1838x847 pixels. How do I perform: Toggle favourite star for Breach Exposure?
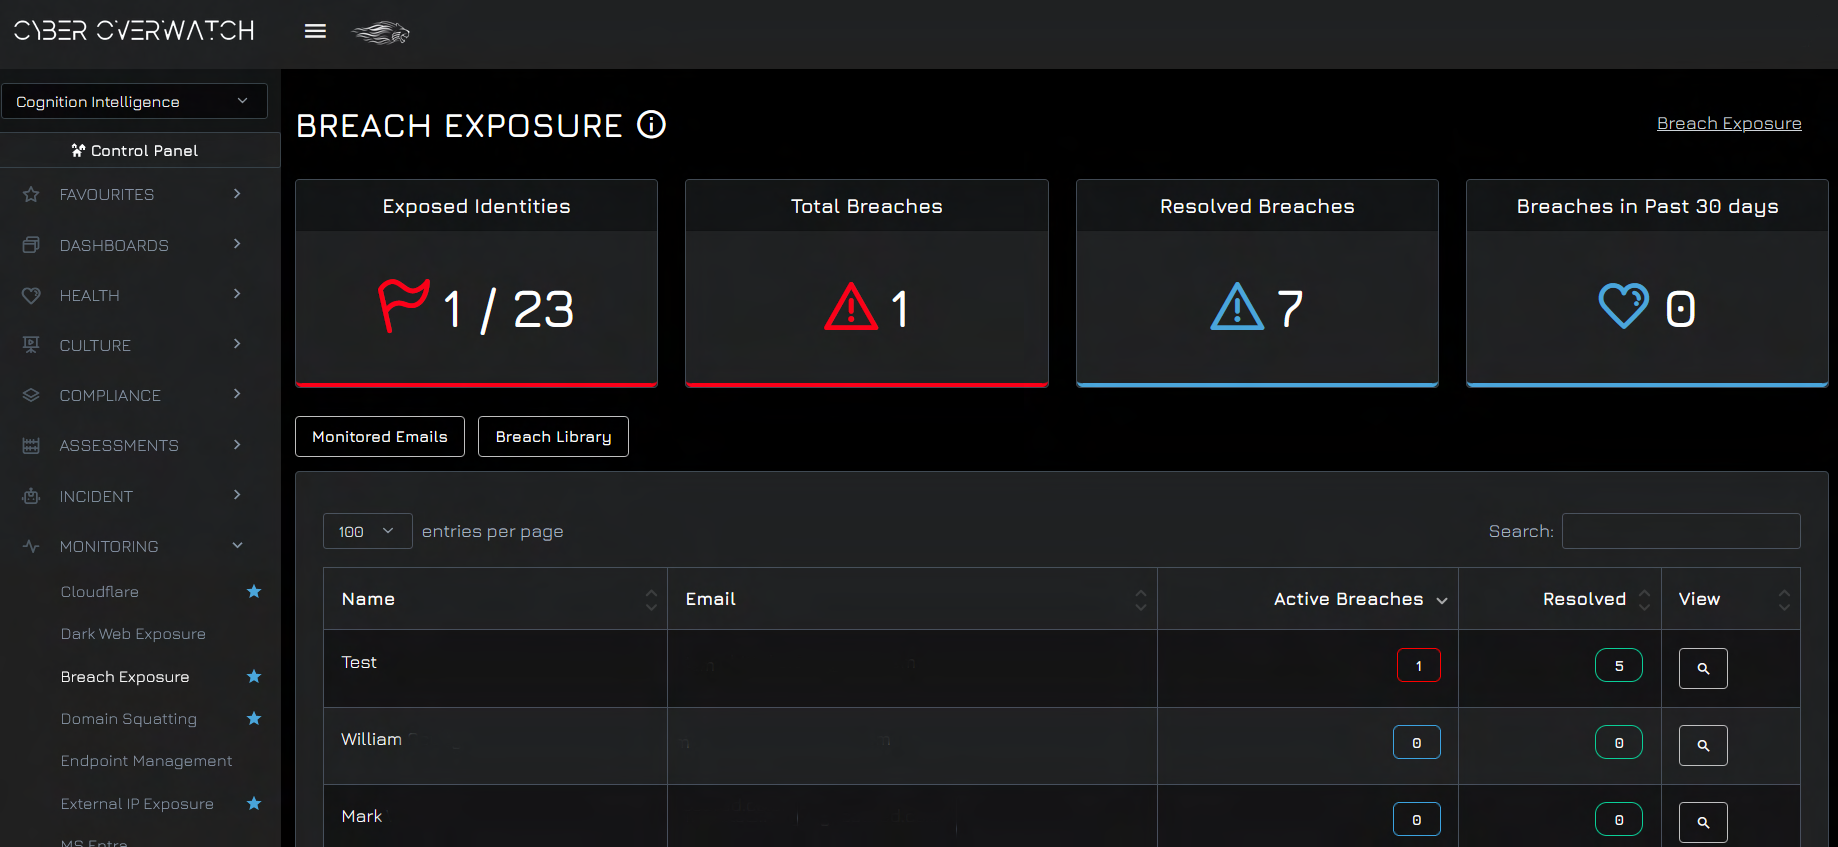254,676
